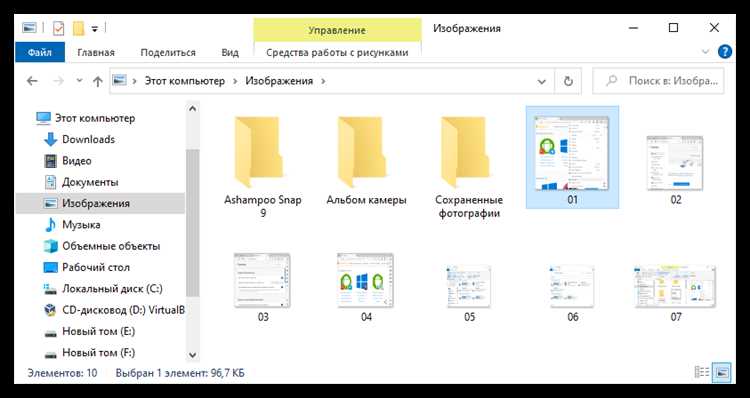This screenshot has height=398, width=750.
Task: Go up one folder level
Action: (98, 81)
